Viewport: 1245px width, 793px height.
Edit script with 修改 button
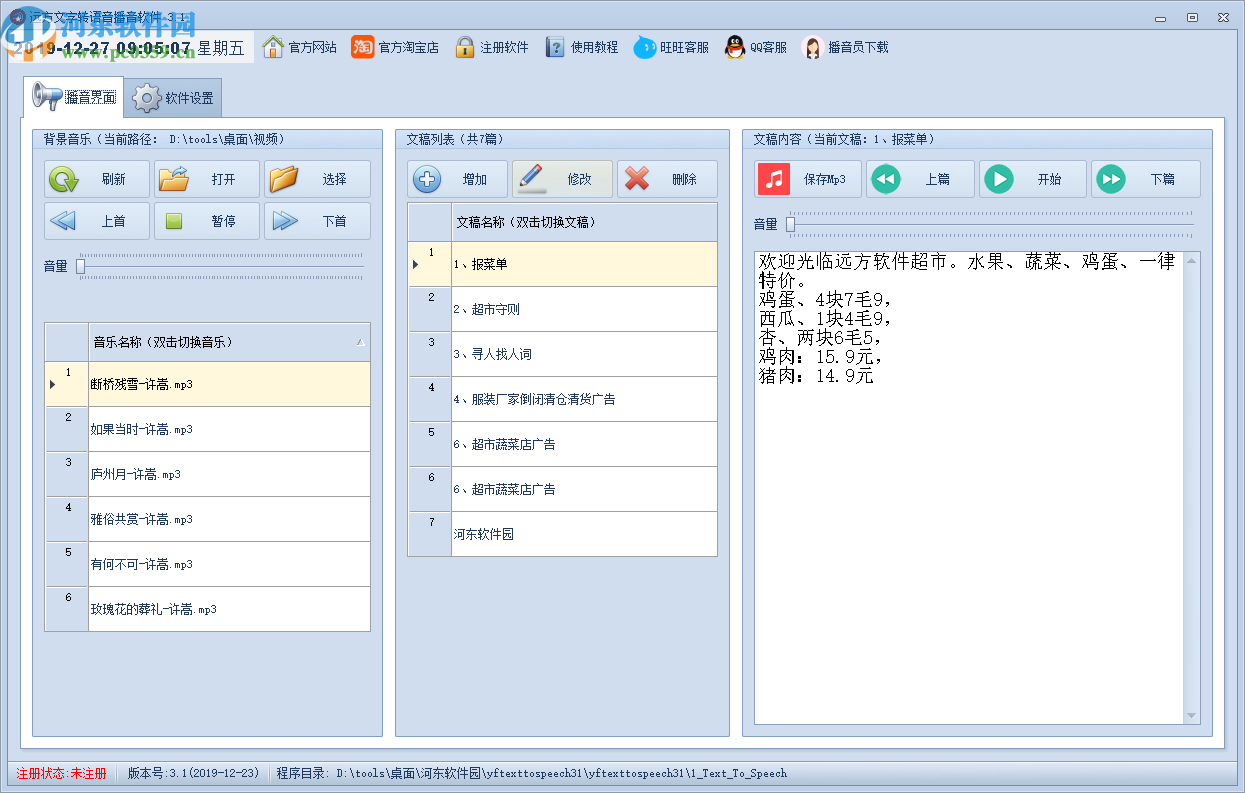[x=563, y=180]
